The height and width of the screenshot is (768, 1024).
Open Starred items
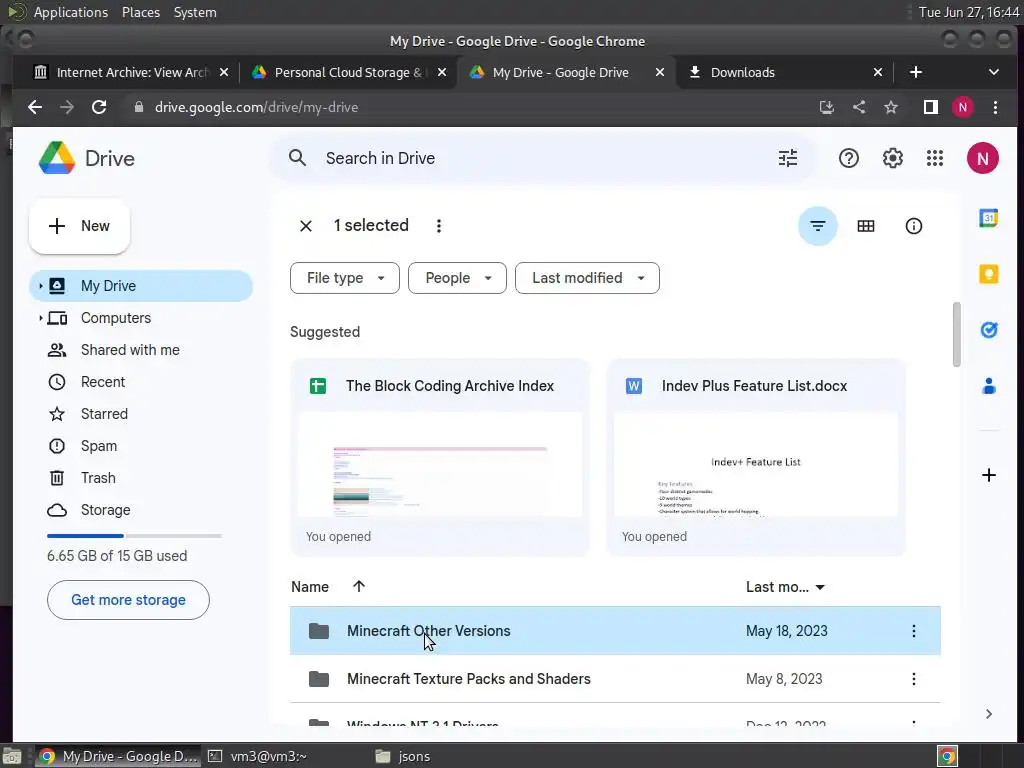tap(141, 414)
